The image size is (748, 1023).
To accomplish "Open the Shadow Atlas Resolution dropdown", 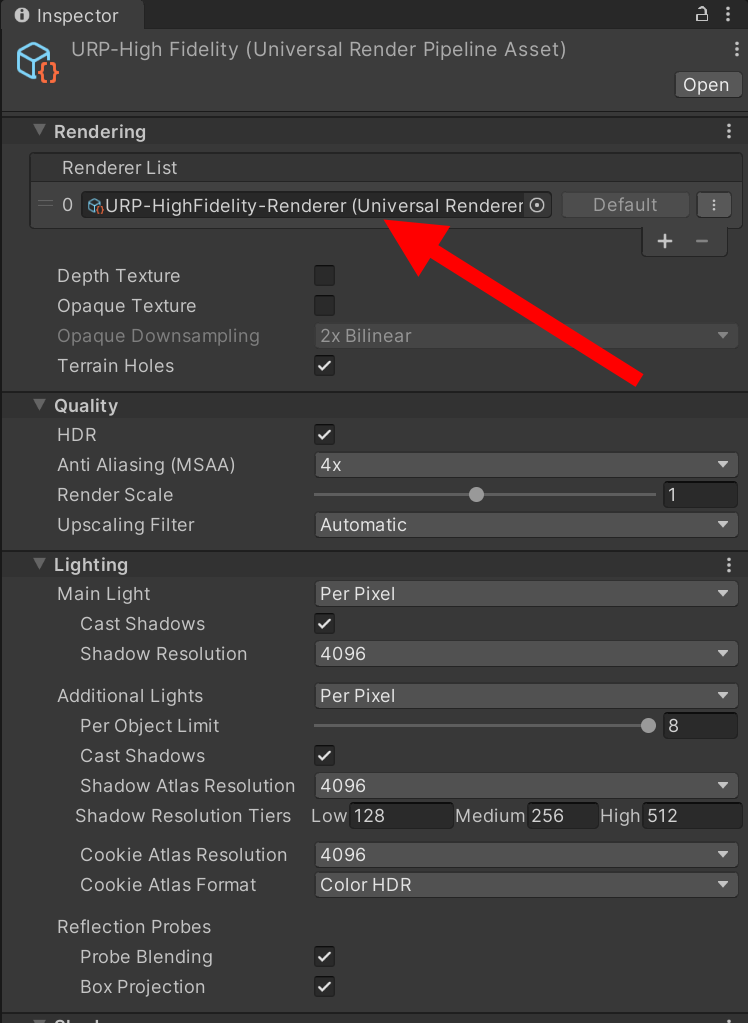I will point(526,786).
